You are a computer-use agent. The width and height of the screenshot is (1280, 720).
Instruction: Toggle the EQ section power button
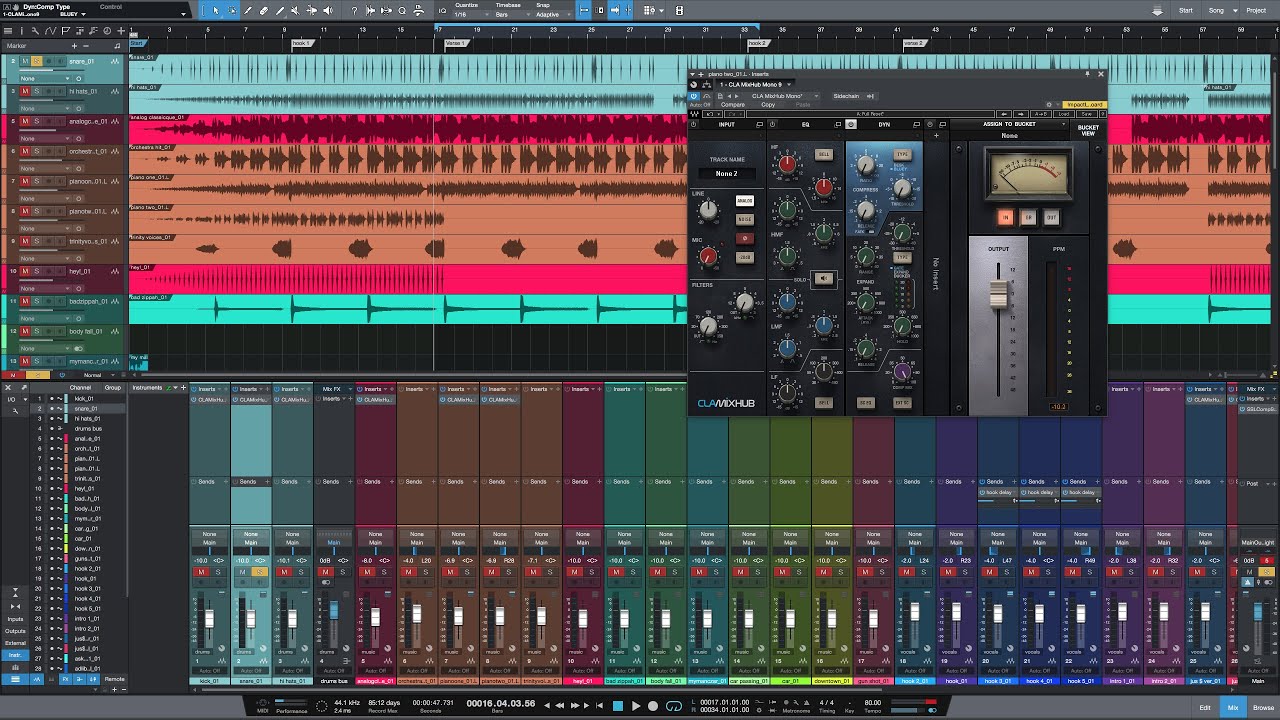(x=773, y=124)
